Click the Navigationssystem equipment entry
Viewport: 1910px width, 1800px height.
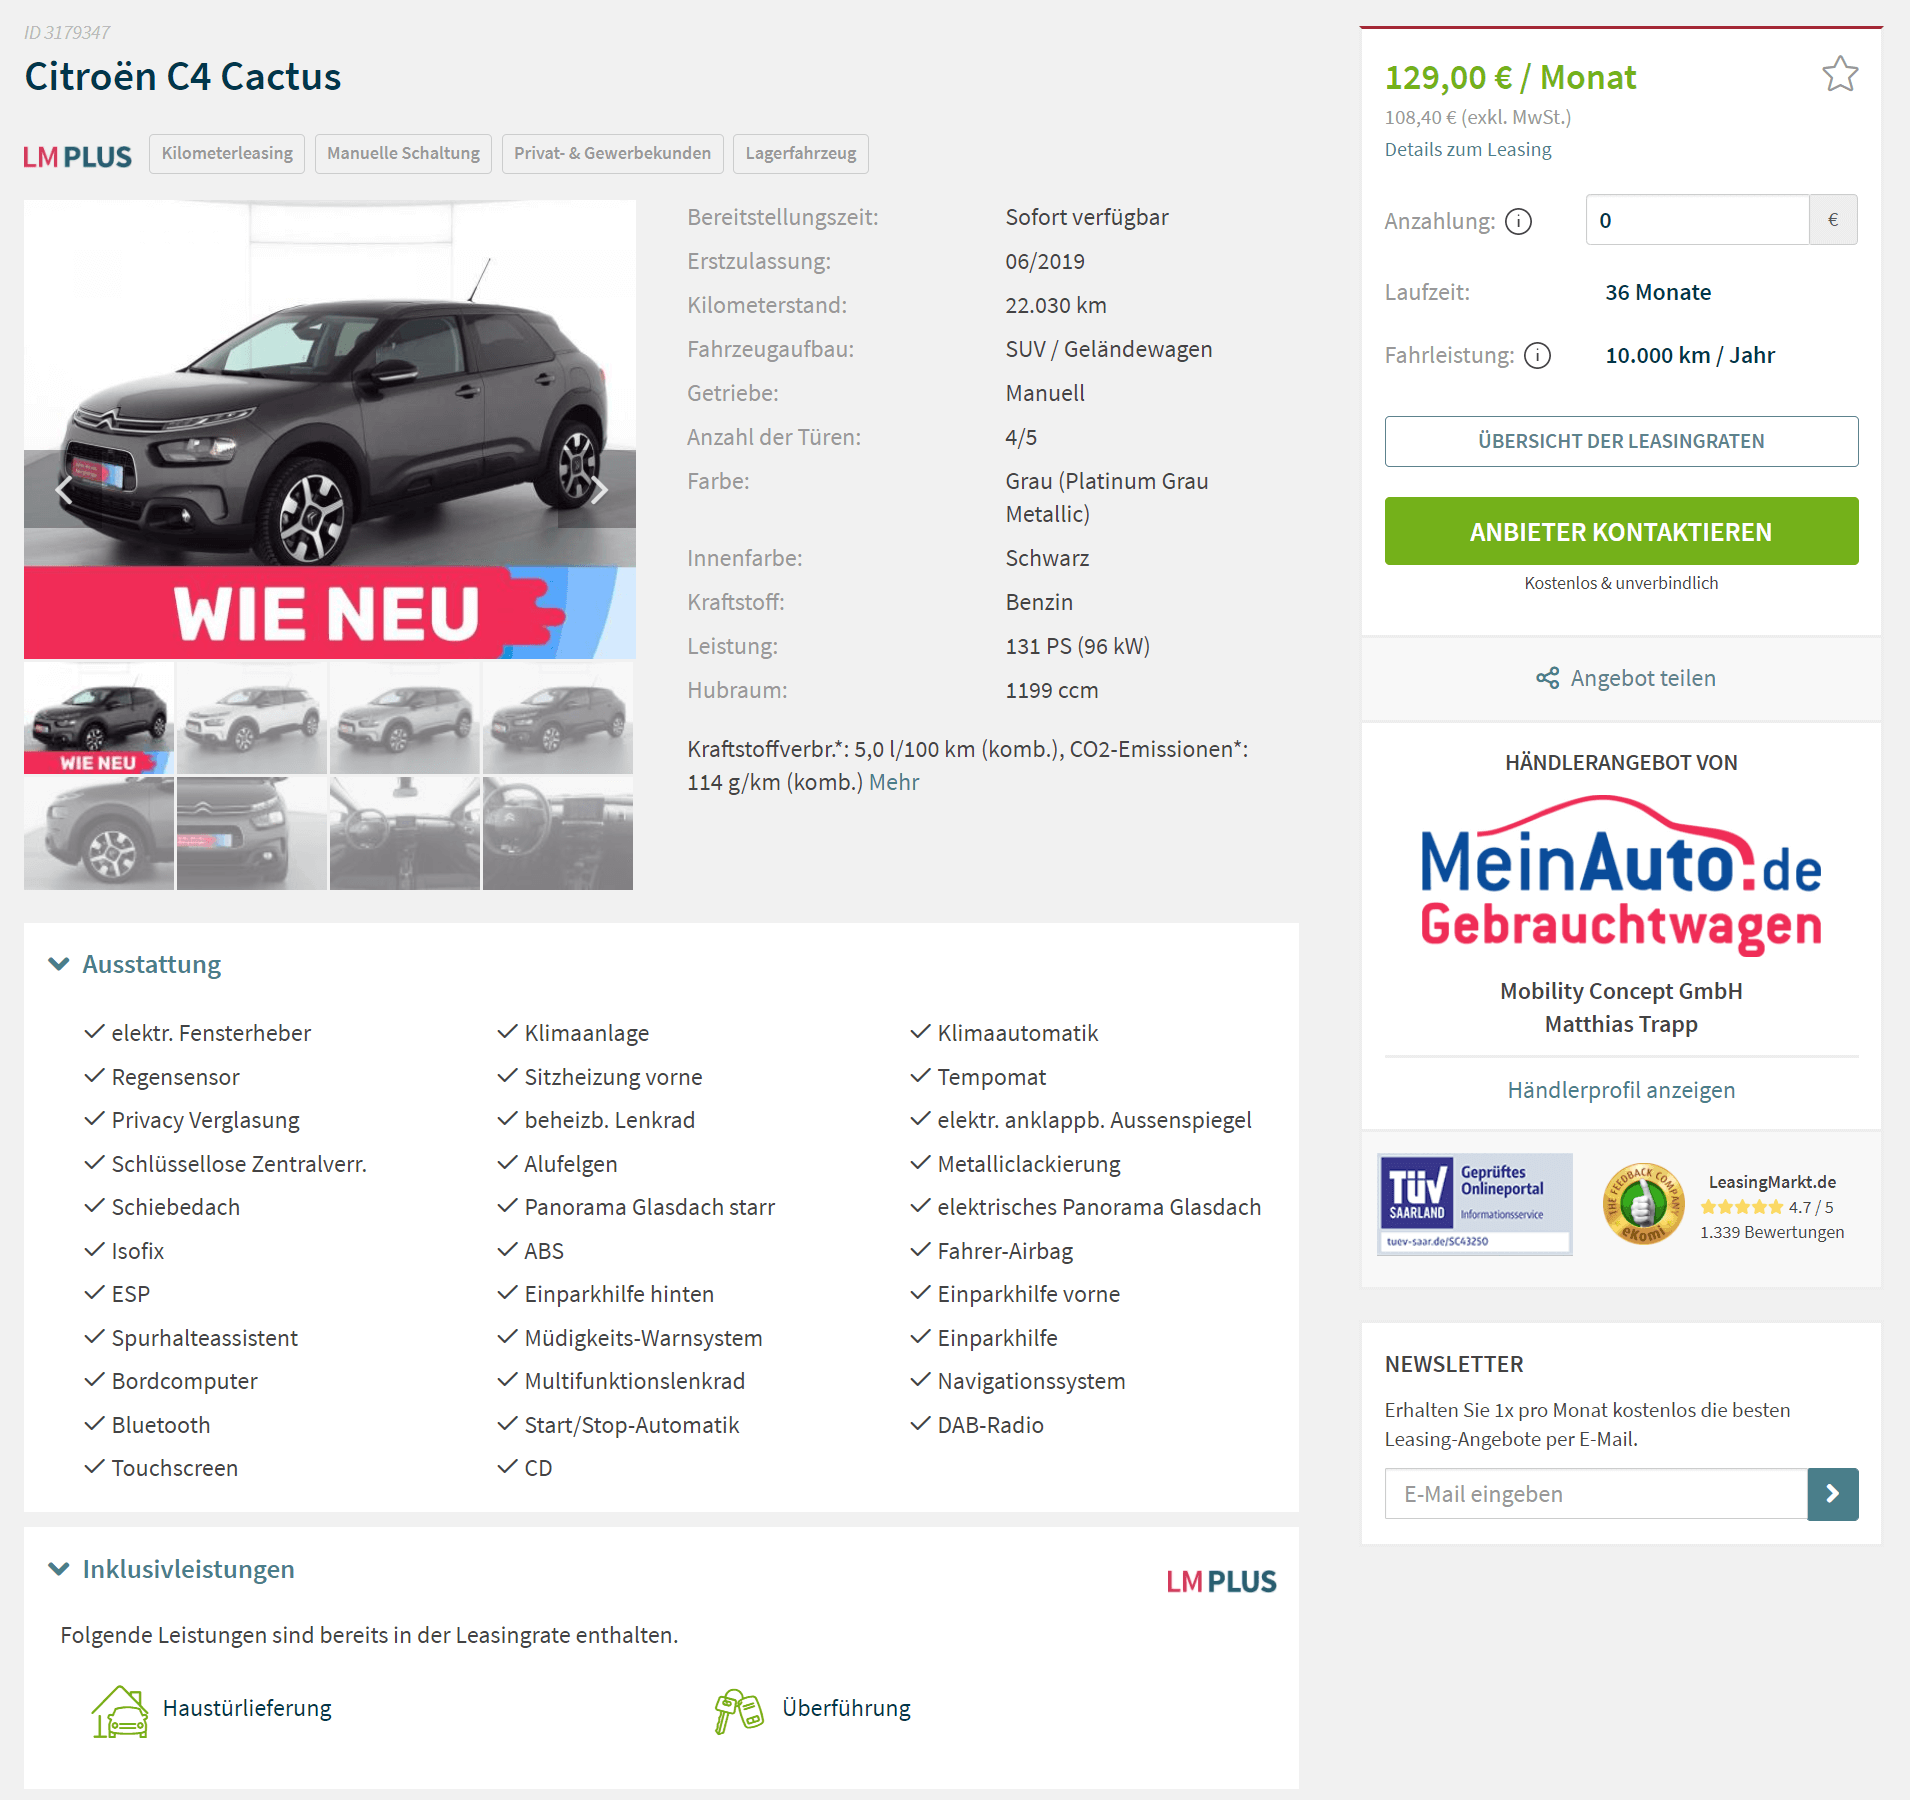coord(1031,1381)
